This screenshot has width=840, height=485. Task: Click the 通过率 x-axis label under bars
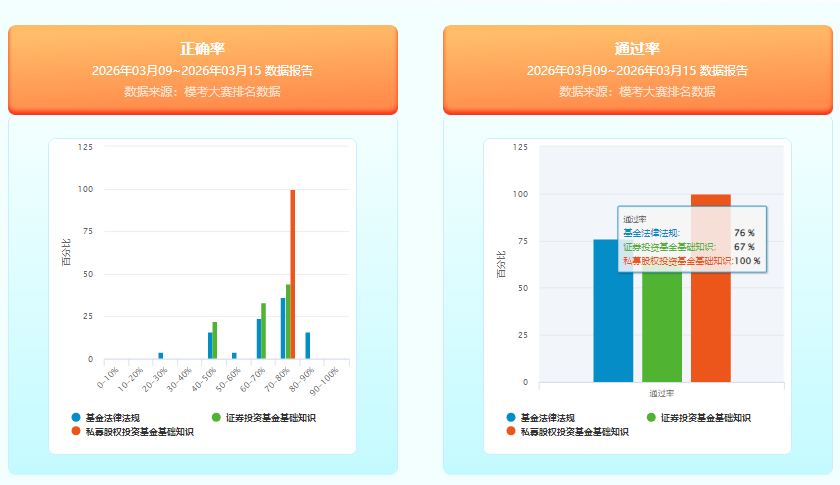661,393
